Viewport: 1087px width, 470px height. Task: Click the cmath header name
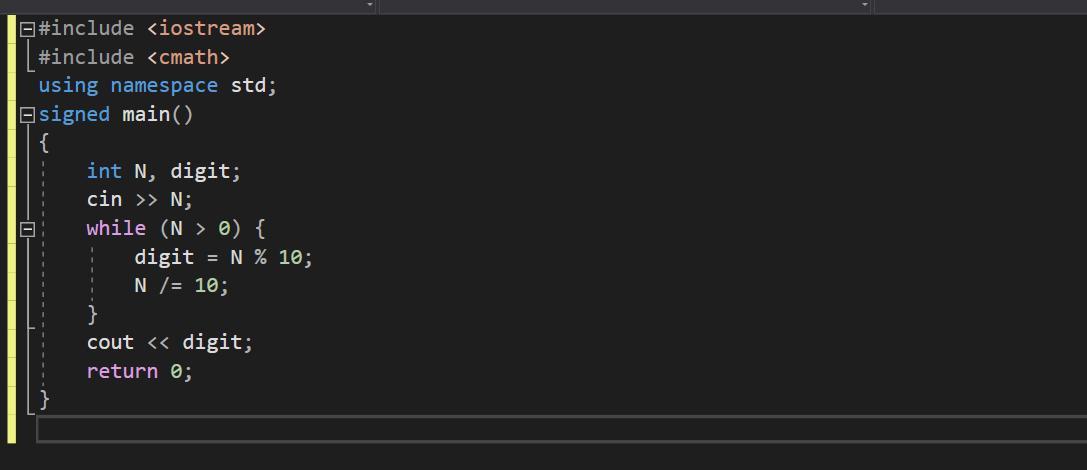(x=189, y=57)
